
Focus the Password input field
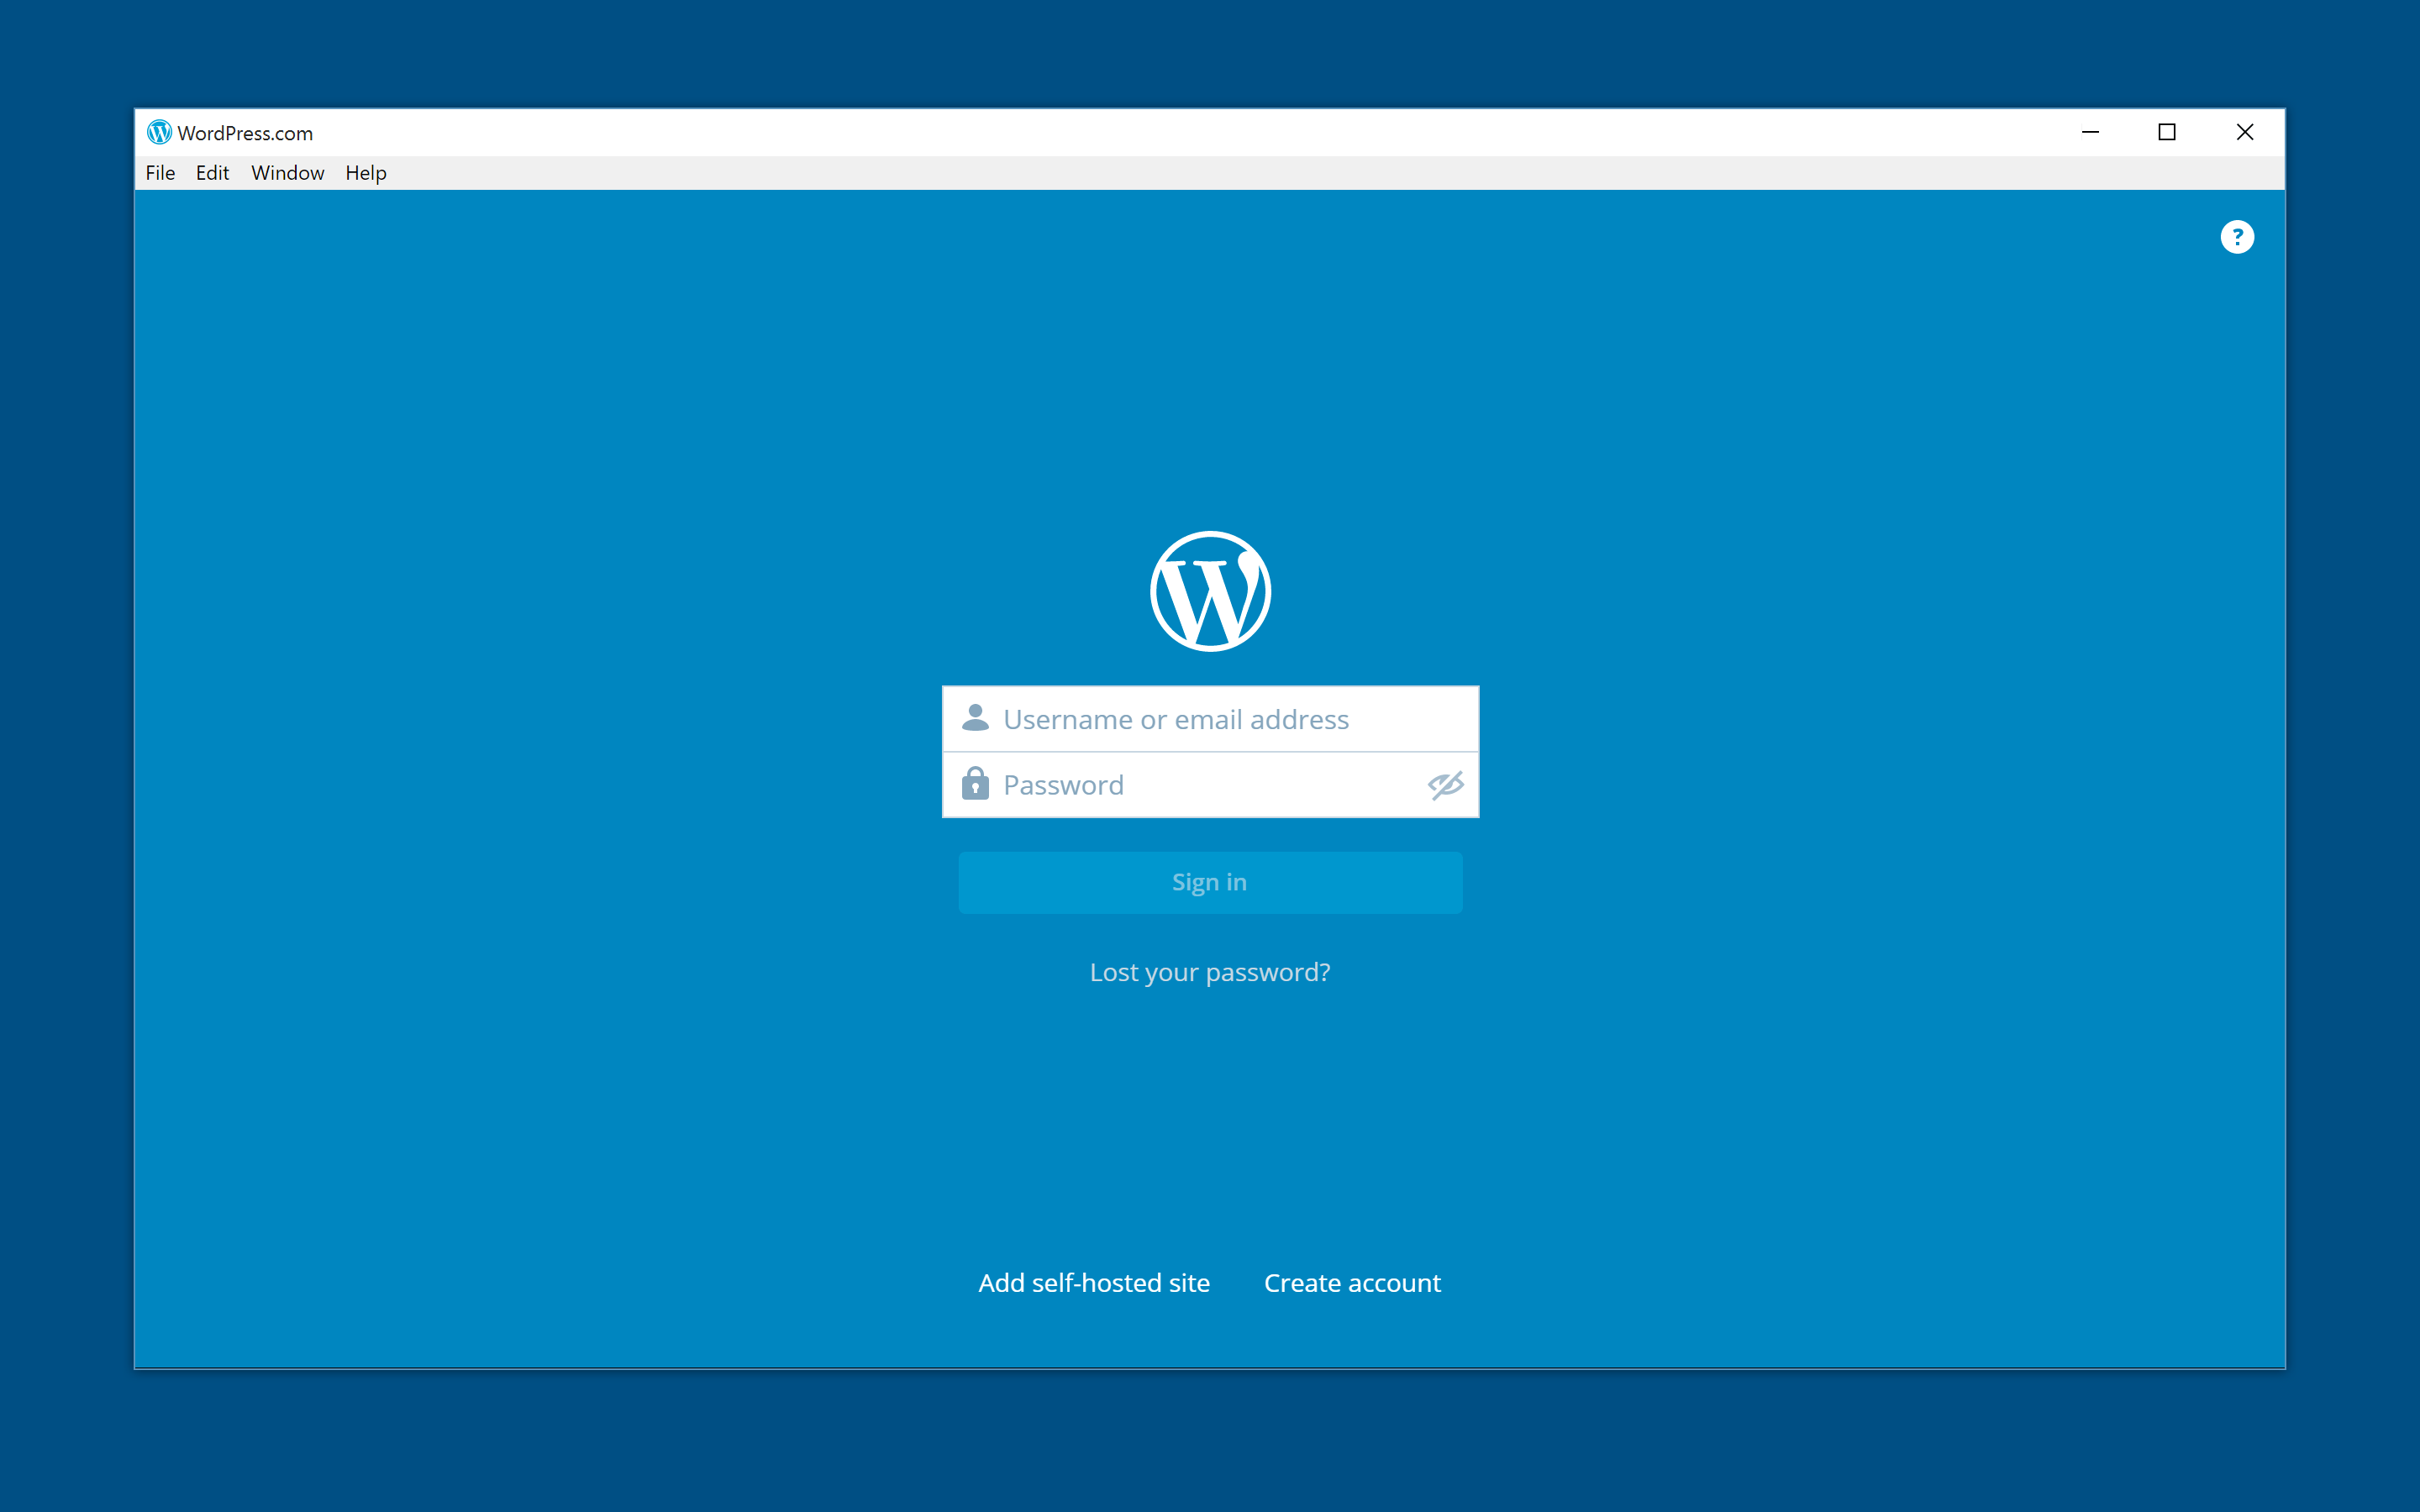click(x=1210, y=785)
